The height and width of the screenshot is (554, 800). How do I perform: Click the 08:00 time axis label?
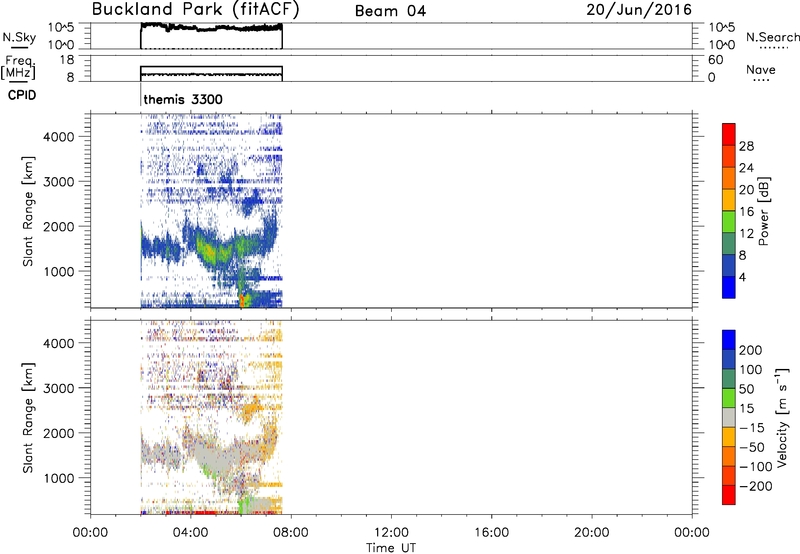point(291,533)
